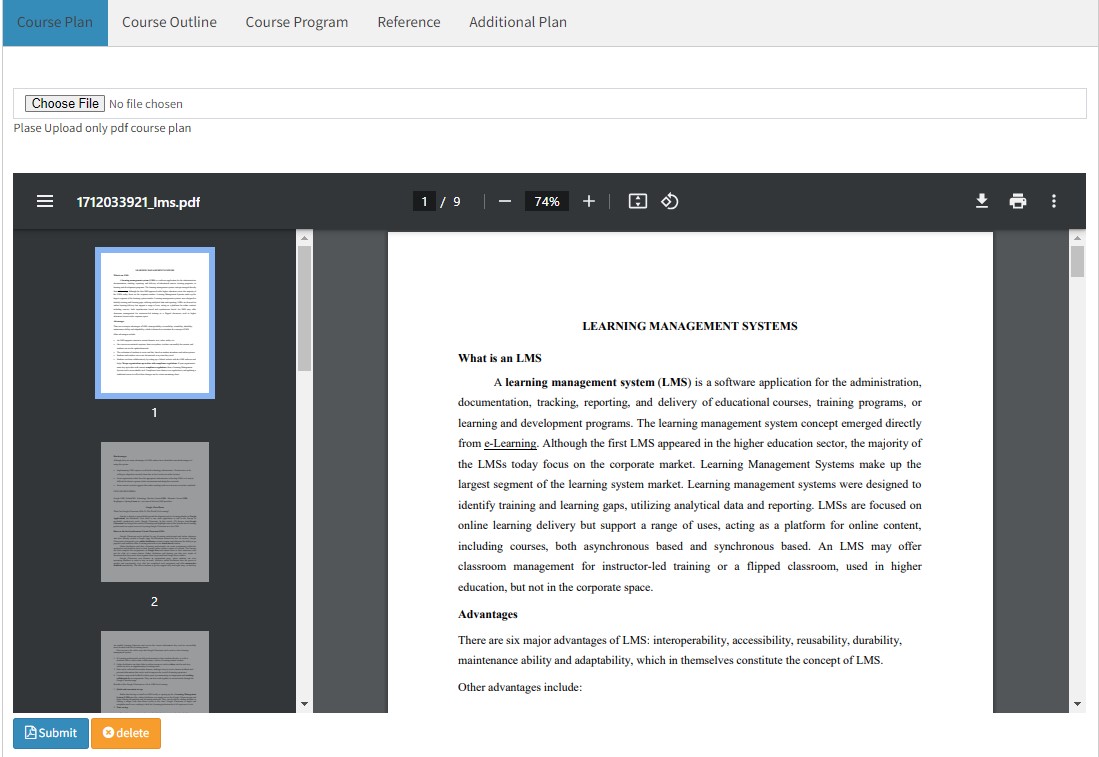1099x757 pixels.
Task: Select page 1 thumbnail
Action: point(155,323)
